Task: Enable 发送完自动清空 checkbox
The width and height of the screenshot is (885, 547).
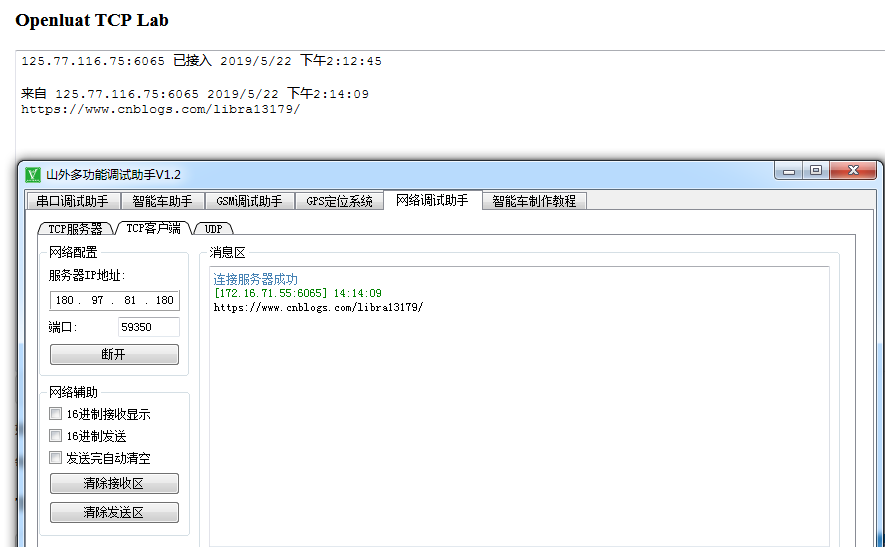Action: click(55, 458)
